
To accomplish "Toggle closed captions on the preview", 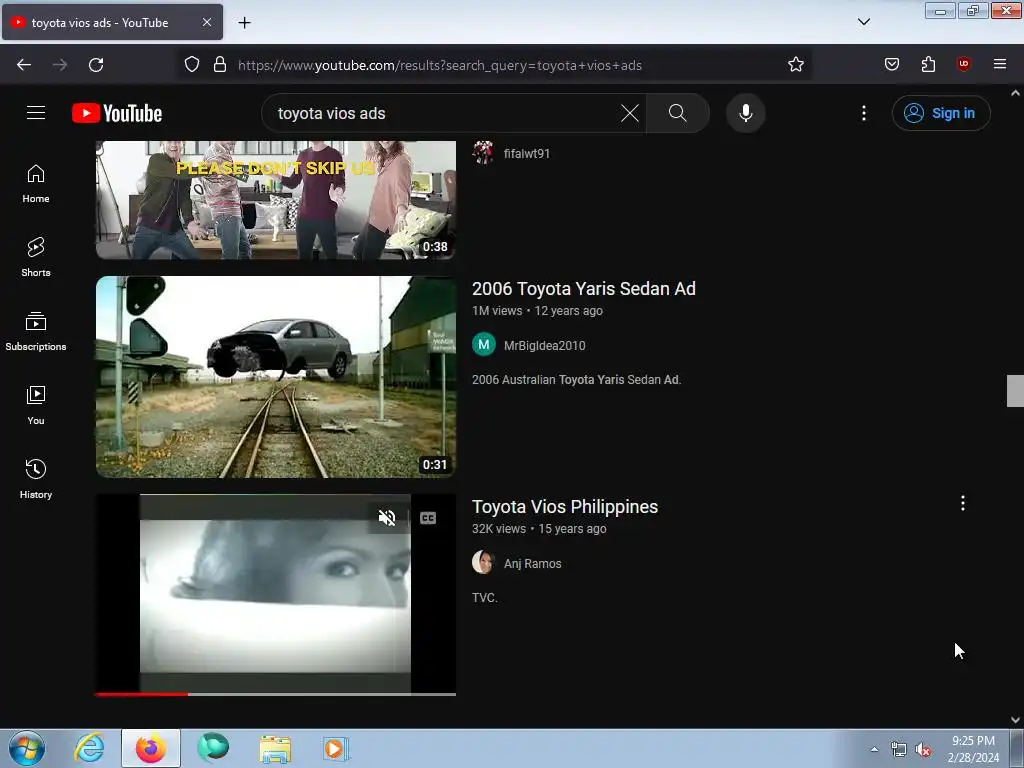I will click(x=428, y=518).
